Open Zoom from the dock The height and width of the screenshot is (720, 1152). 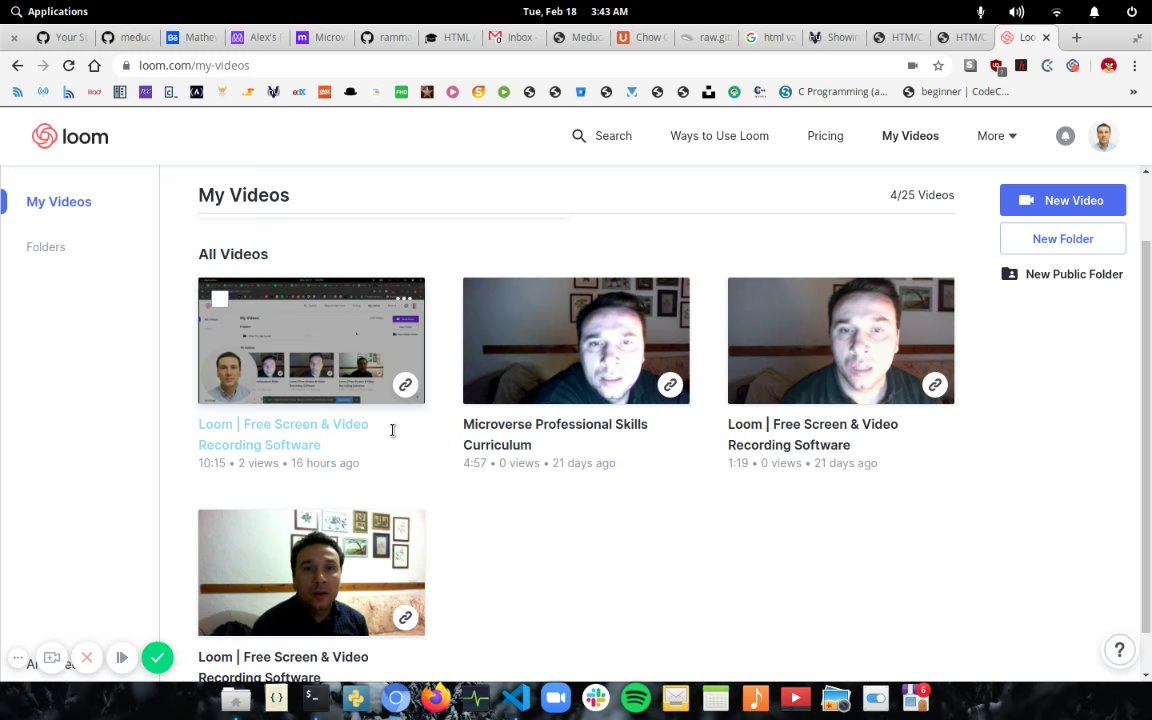[556, 697]
